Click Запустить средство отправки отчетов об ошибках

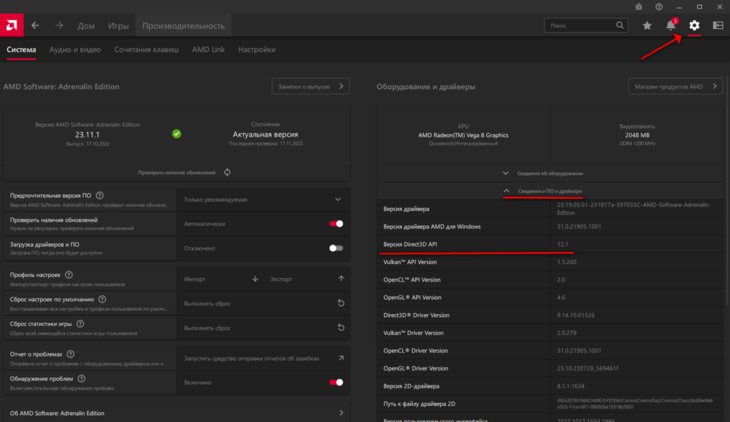click(251, 358)
